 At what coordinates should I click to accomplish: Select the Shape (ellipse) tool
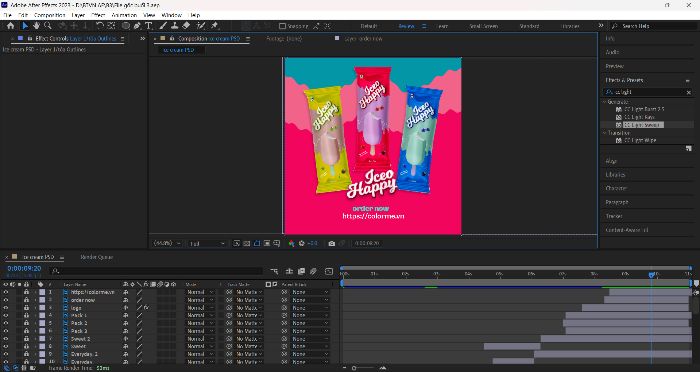point(126,26)
